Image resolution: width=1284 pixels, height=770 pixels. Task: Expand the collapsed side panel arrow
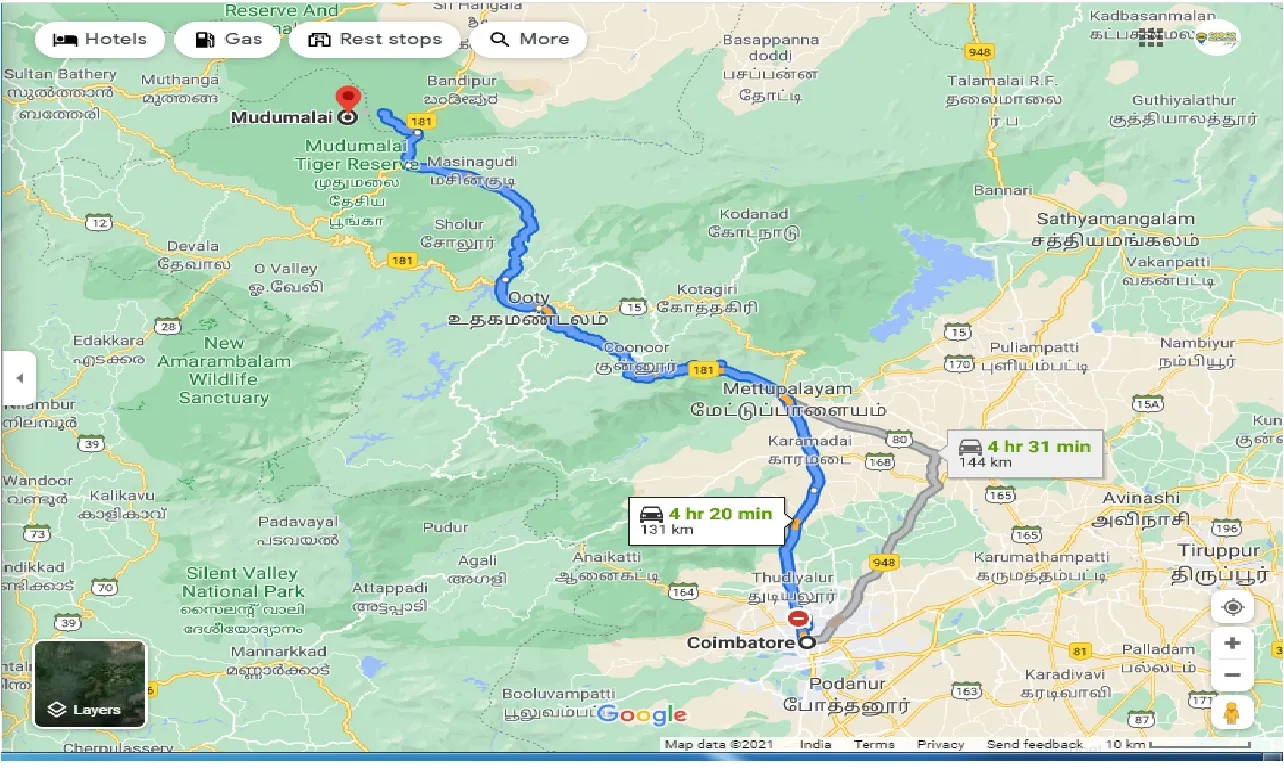(19, 379)
